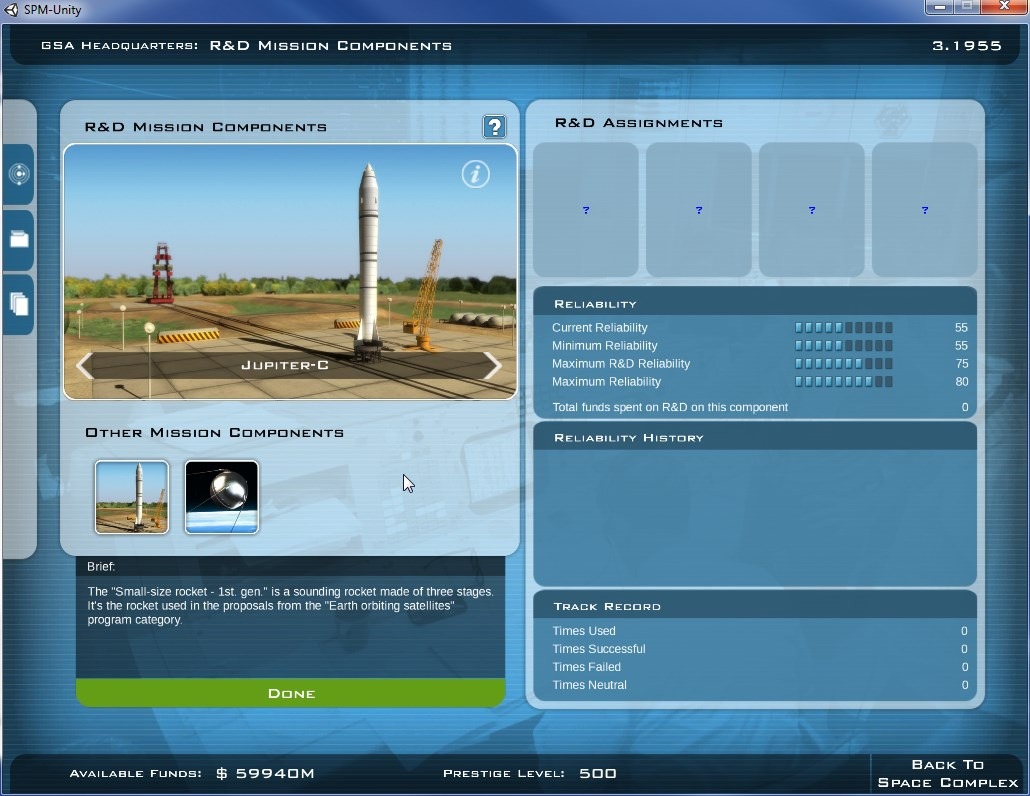Click the third R&D assignment slot
Viewport: 1030px width, 796px height.
[811, 210]
